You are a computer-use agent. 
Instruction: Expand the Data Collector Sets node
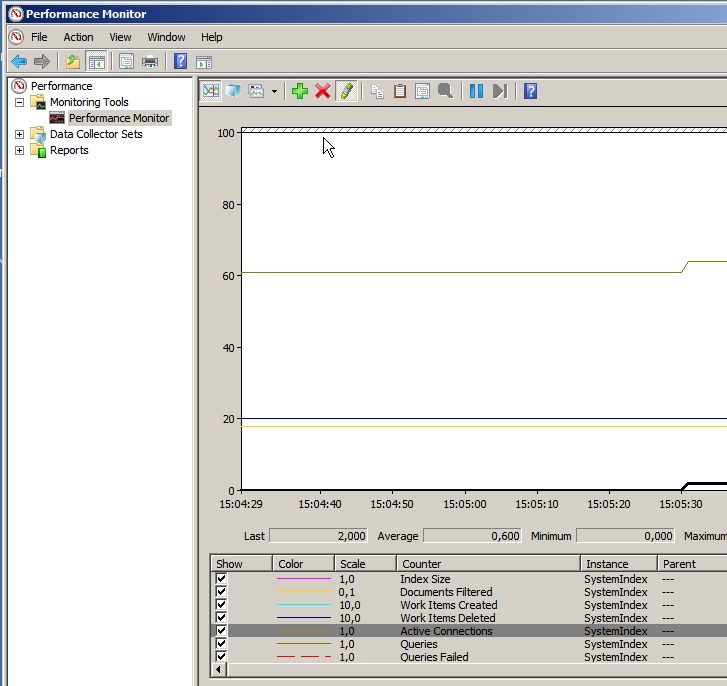coord(19,134)
